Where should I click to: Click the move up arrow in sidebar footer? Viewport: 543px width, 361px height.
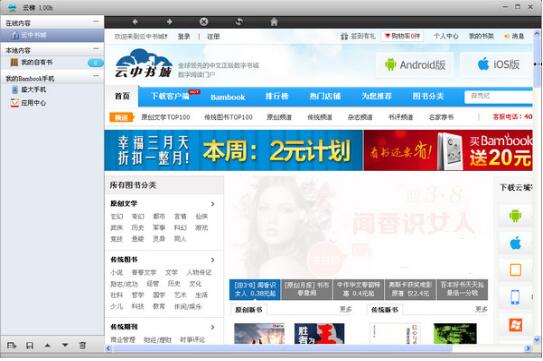[47, 345]
